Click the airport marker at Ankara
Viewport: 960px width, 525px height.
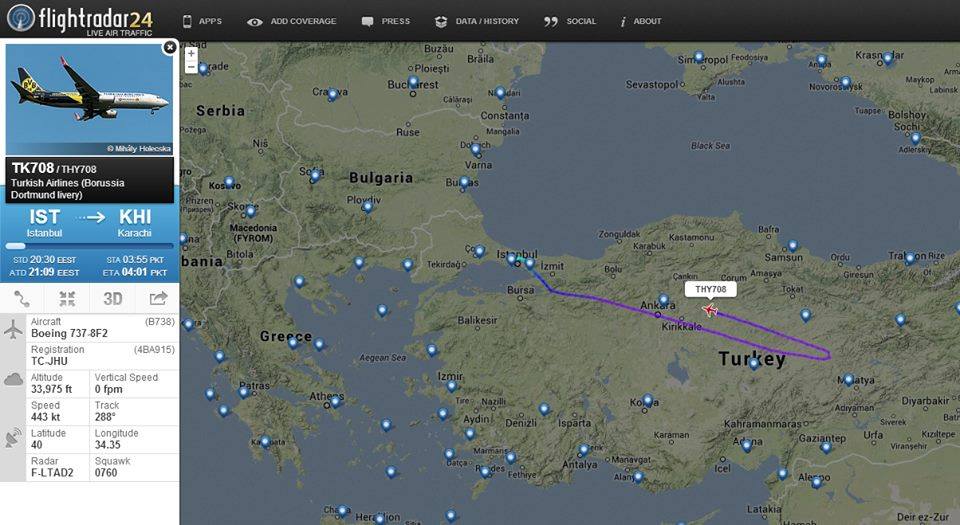click(663, 300)
